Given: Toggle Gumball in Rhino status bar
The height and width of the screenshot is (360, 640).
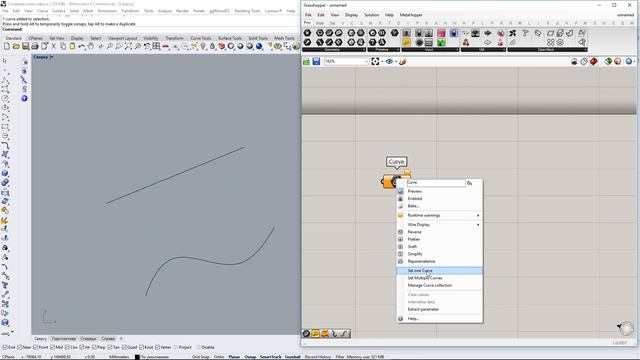Looking at the screenshot, I should click(x=292, y=357).
